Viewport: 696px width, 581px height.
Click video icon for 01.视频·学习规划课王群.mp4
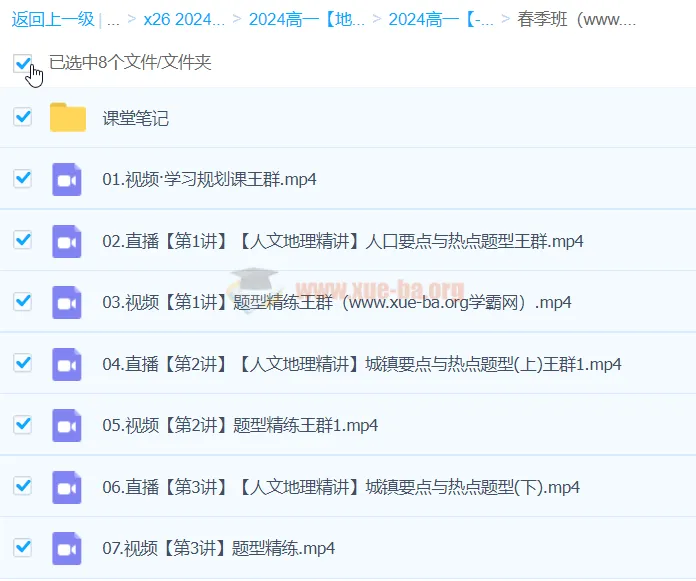tap(67, 179)
